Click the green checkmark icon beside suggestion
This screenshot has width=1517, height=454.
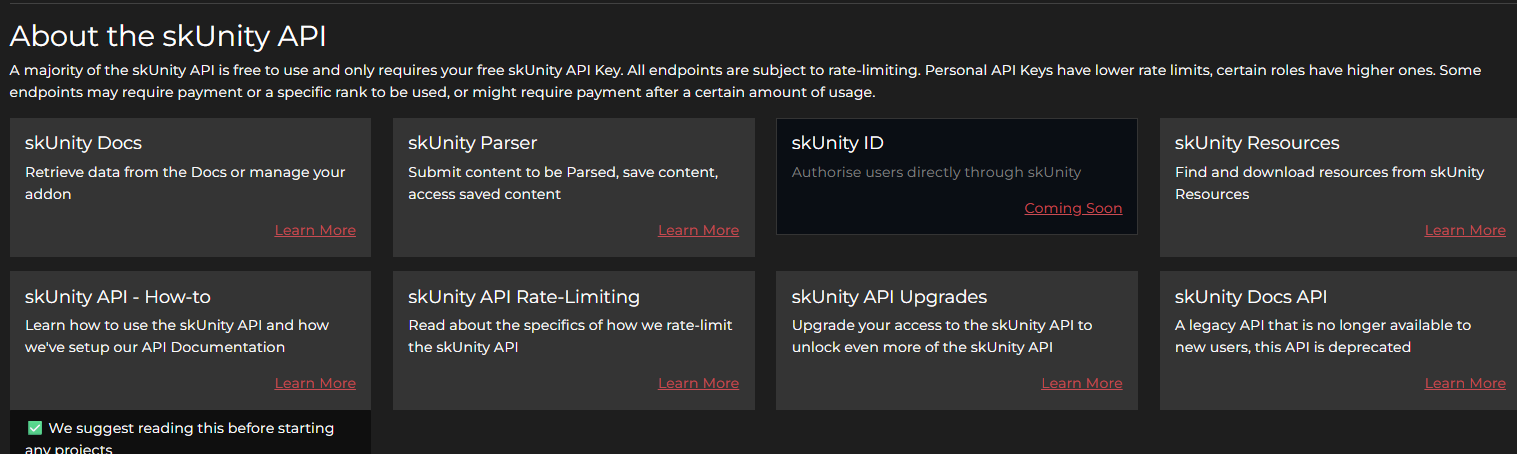tap(35, 428)
